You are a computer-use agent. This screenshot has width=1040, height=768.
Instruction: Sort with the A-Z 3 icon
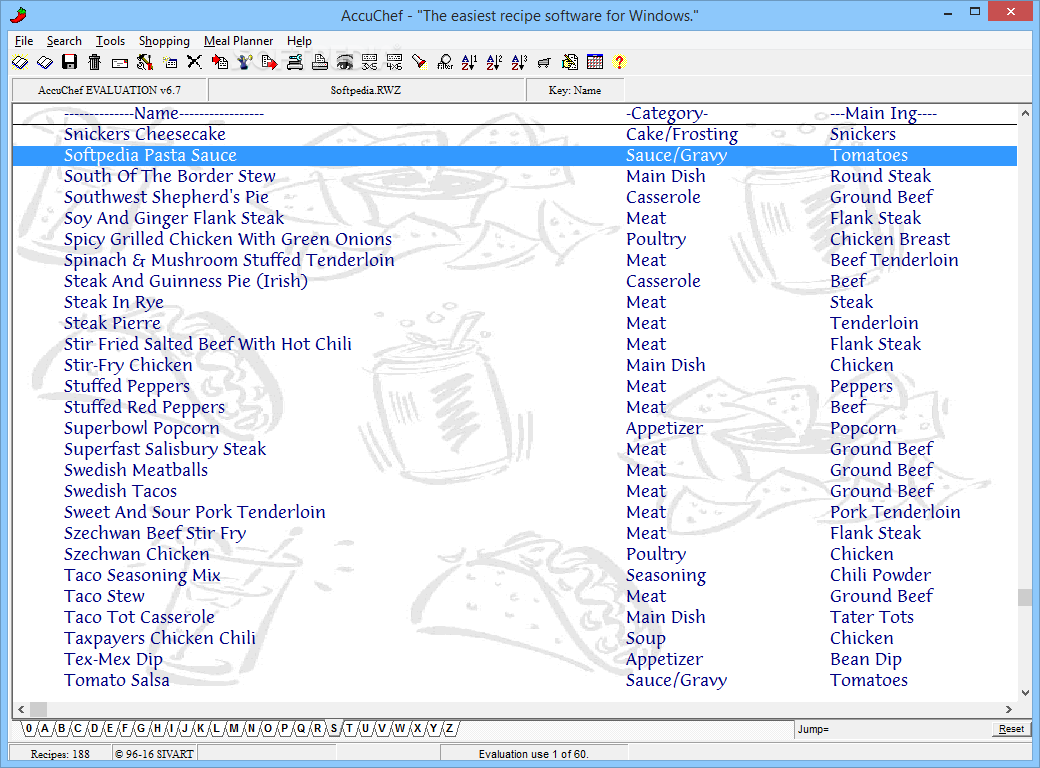(519, 62)
